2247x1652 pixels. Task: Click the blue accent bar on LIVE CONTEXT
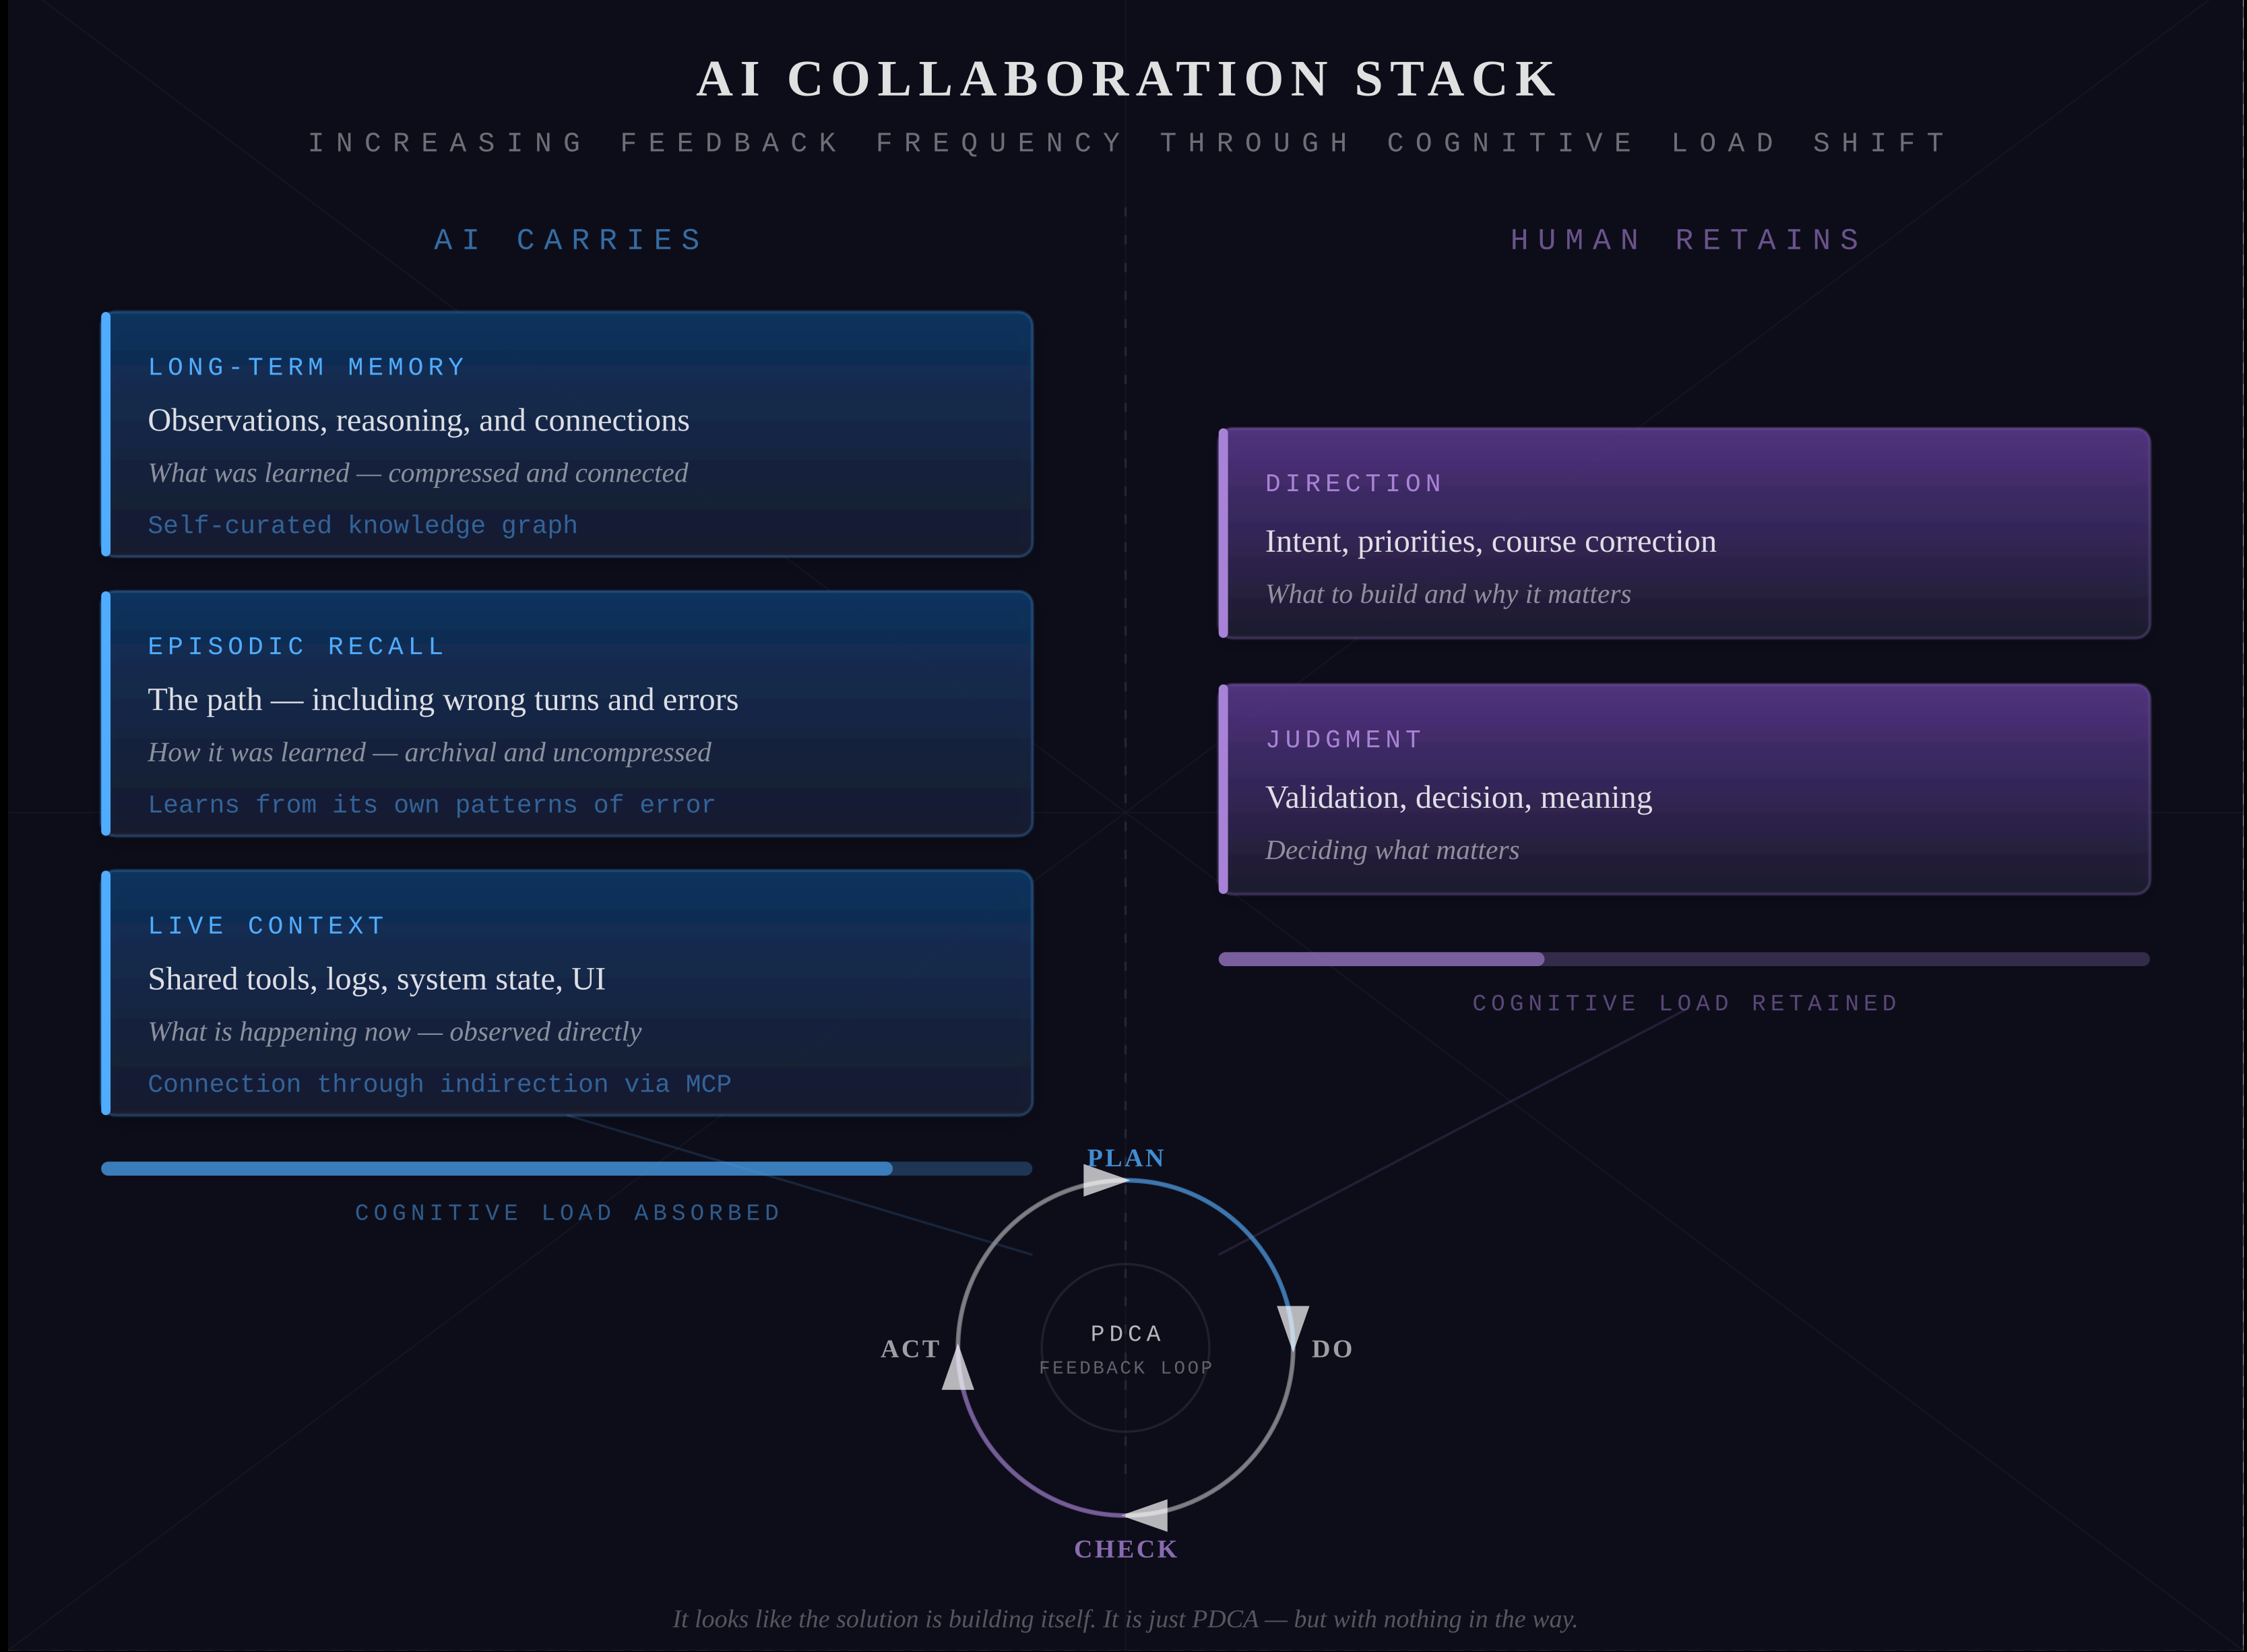pos(106,992)
